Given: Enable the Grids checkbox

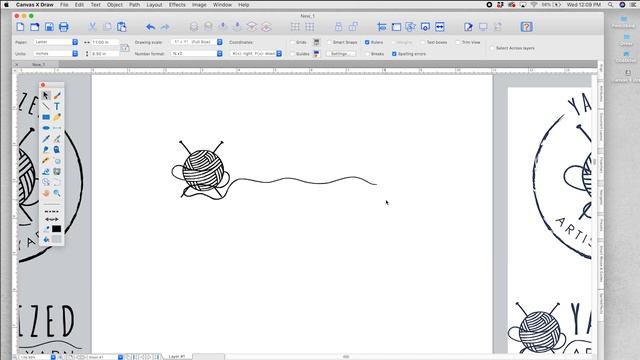Looking at the screenshot, I should coord(292,42).
